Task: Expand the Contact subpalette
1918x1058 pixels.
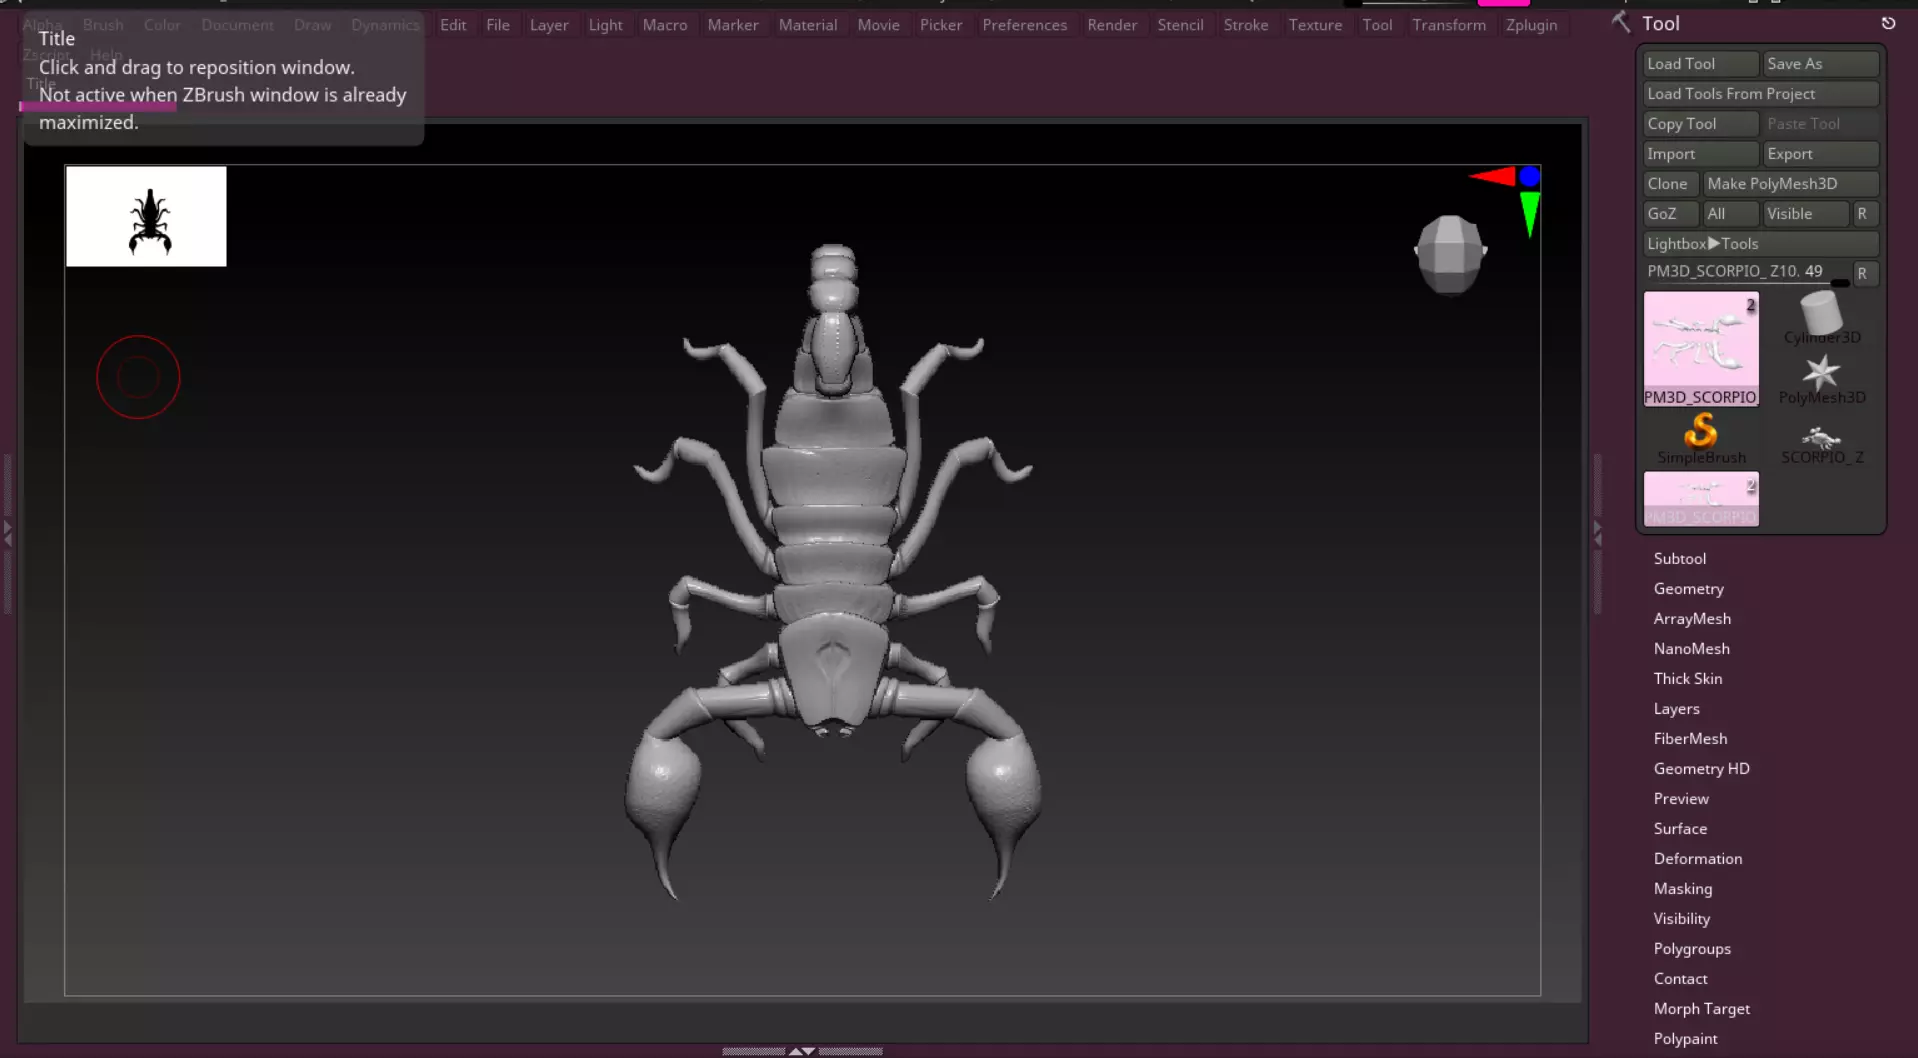Action: click(1680, 978)
